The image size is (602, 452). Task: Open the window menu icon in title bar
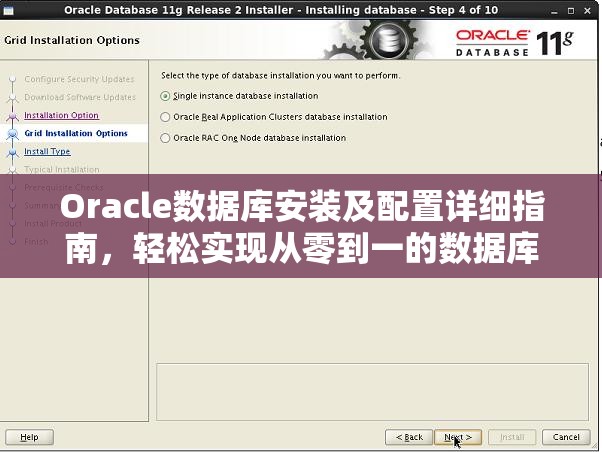coord(8,10)
